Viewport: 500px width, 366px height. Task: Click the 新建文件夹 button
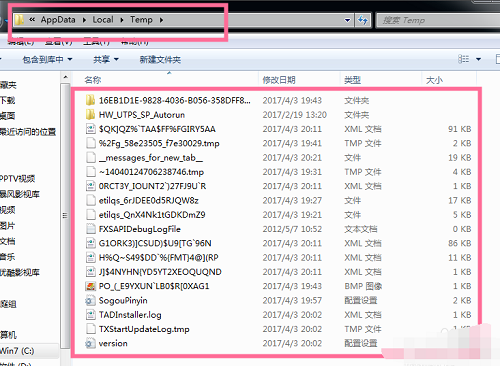[160, 60]
